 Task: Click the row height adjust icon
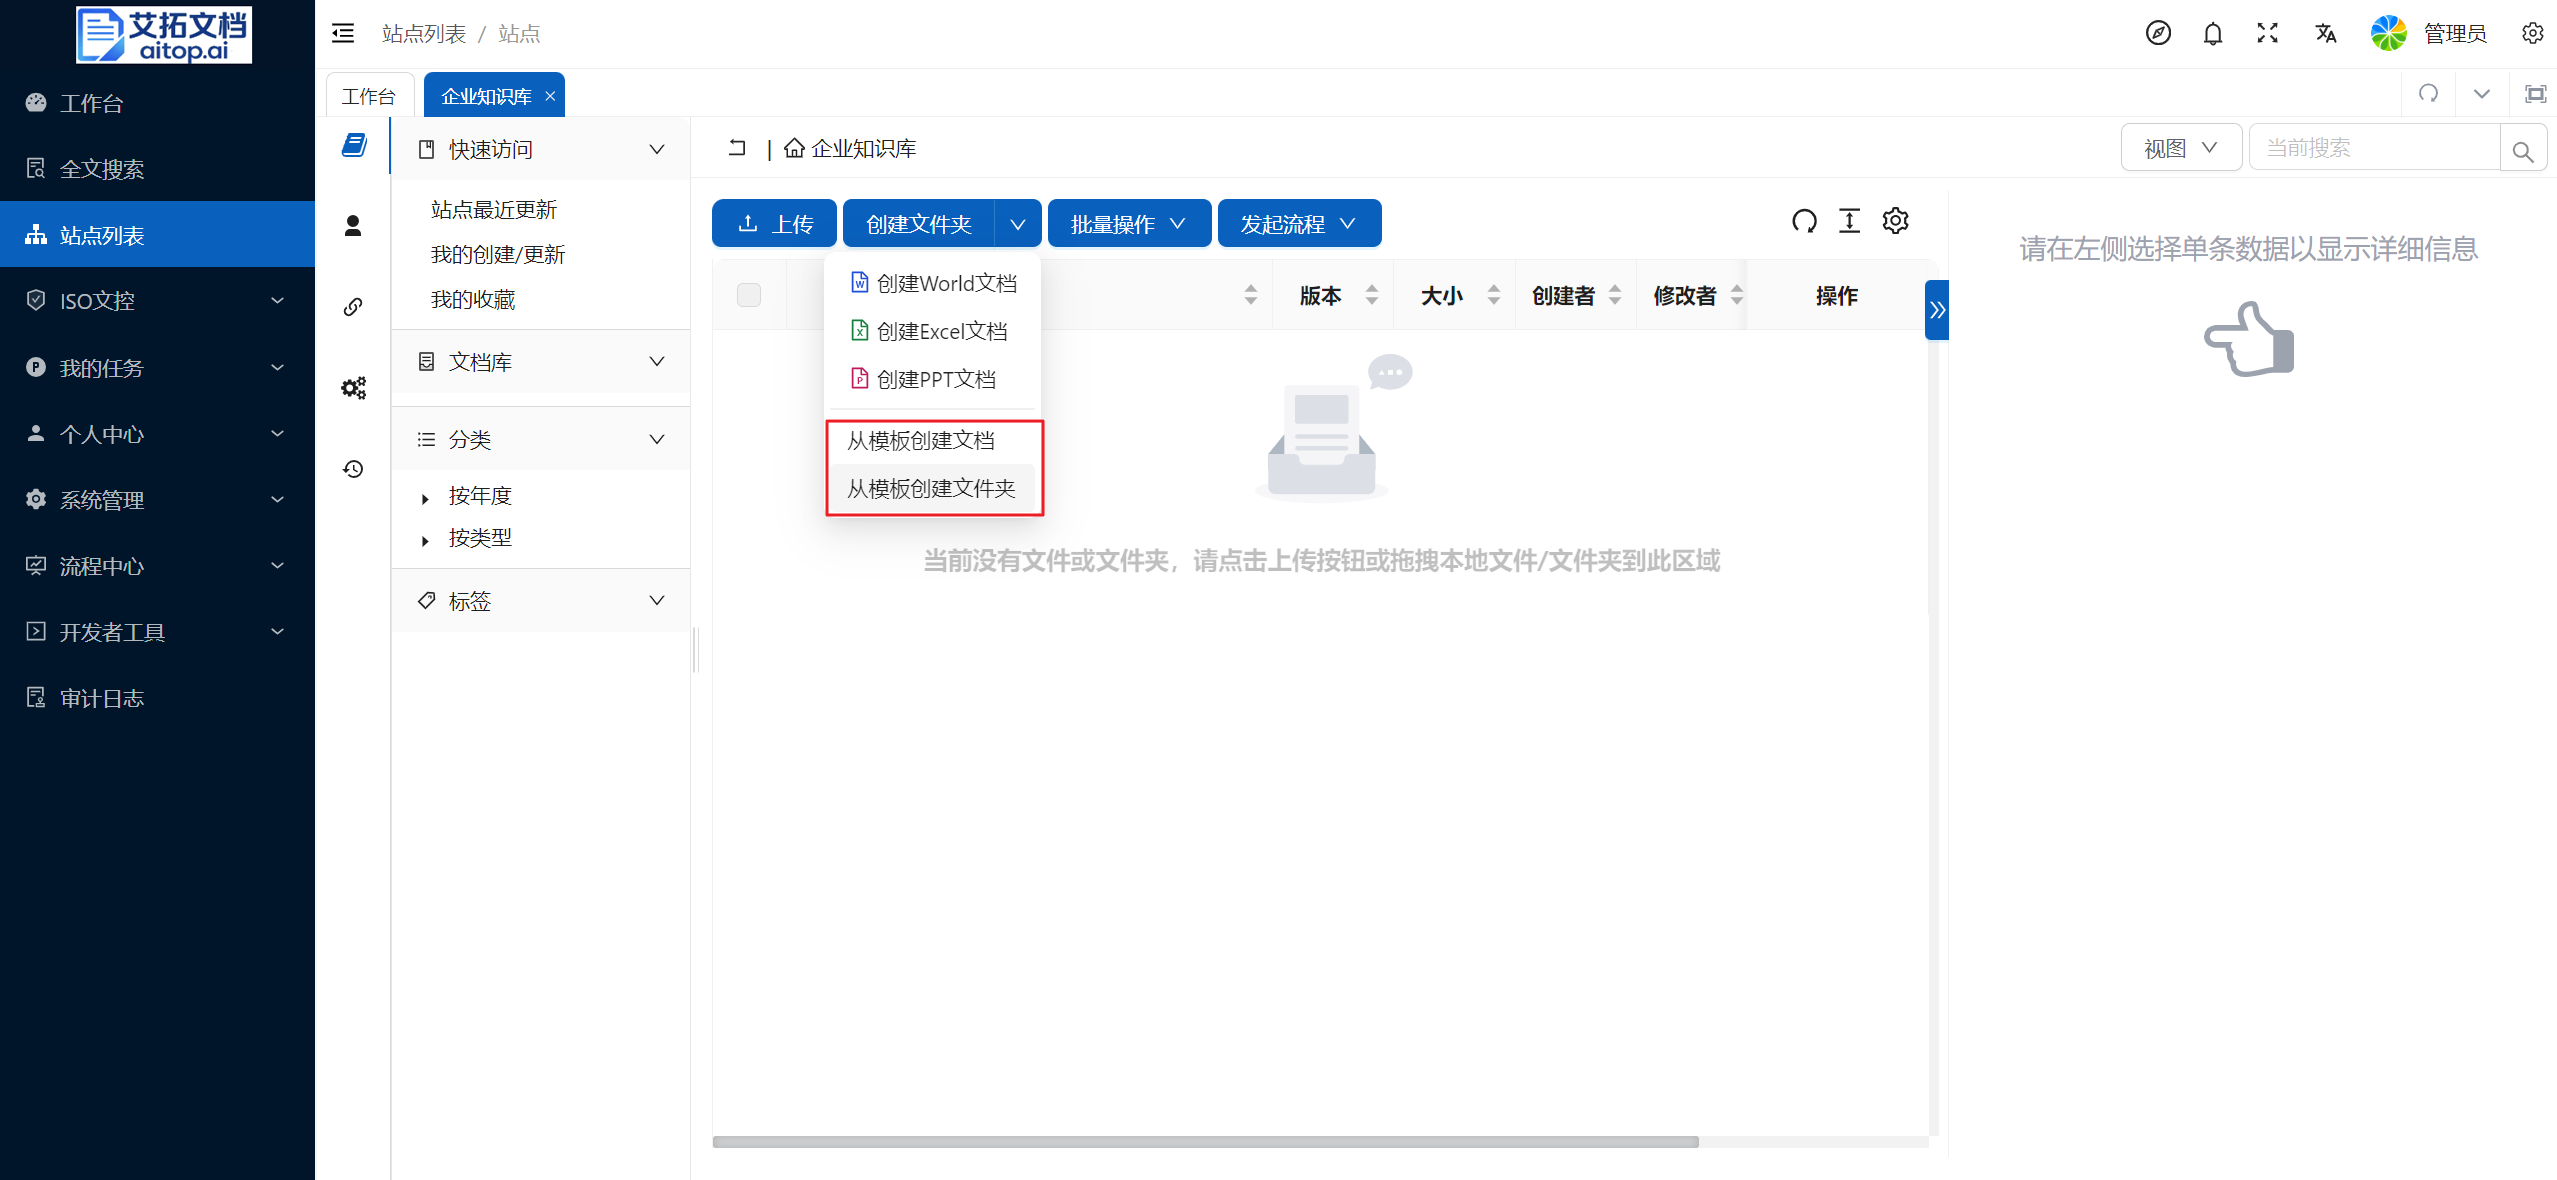coord(1849,221)
